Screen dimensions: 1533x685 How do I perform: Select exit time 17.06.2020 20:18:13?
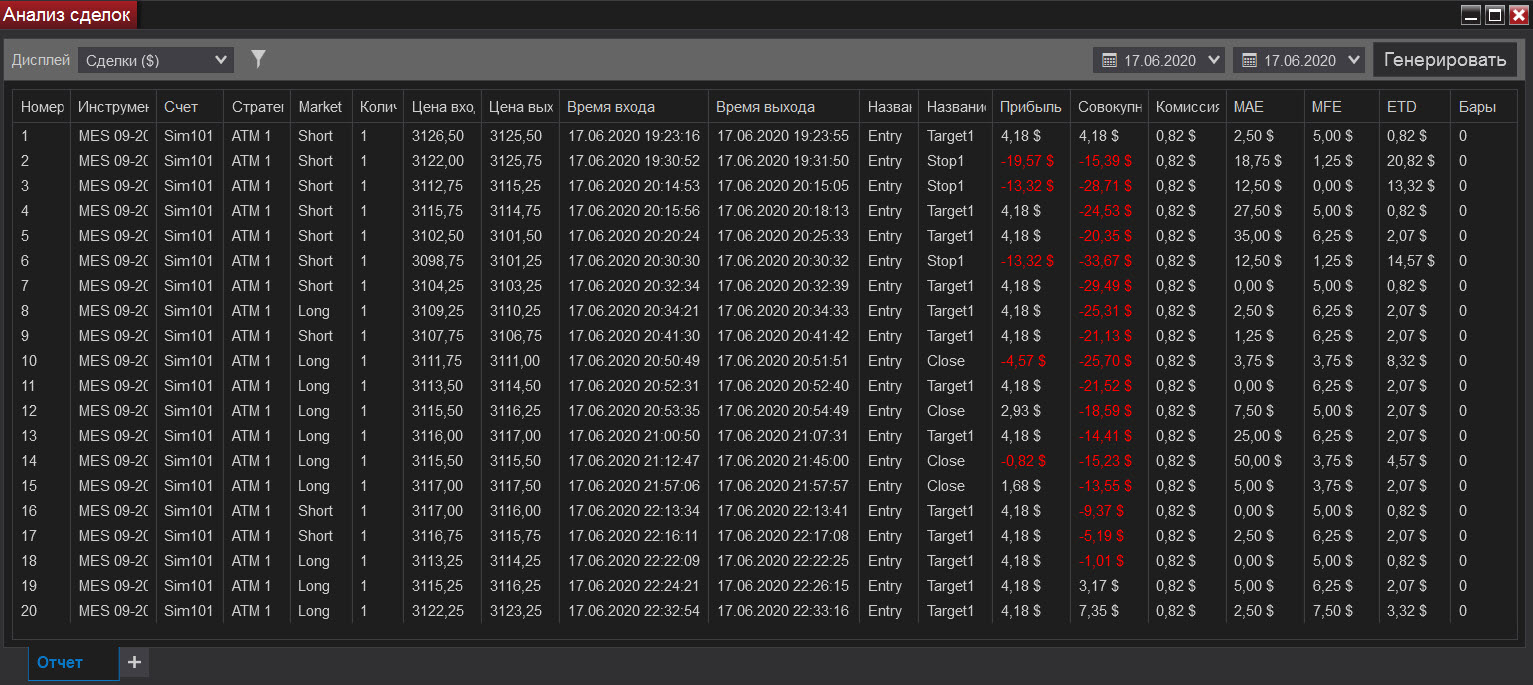[x=783, y=211]
